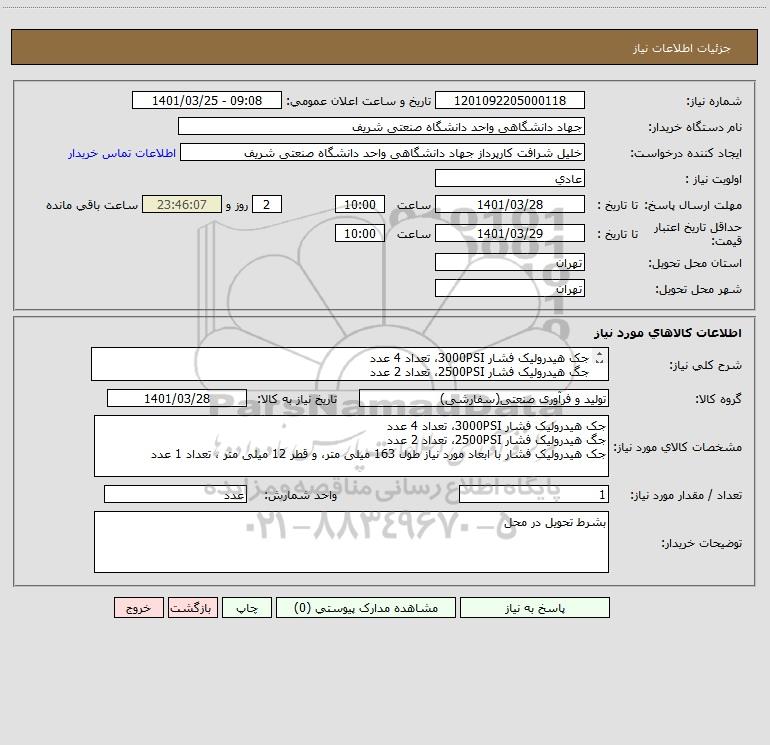
Task: Click the اولویت نیاز field showing عادی
Action: (510, 178)
